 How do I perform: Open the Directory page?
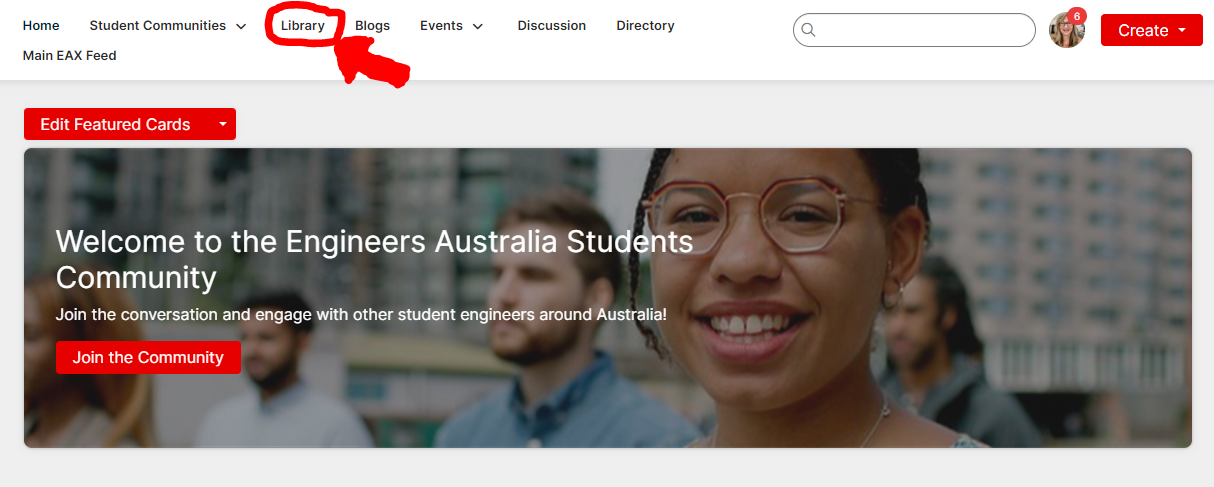[x=645, y=26]
